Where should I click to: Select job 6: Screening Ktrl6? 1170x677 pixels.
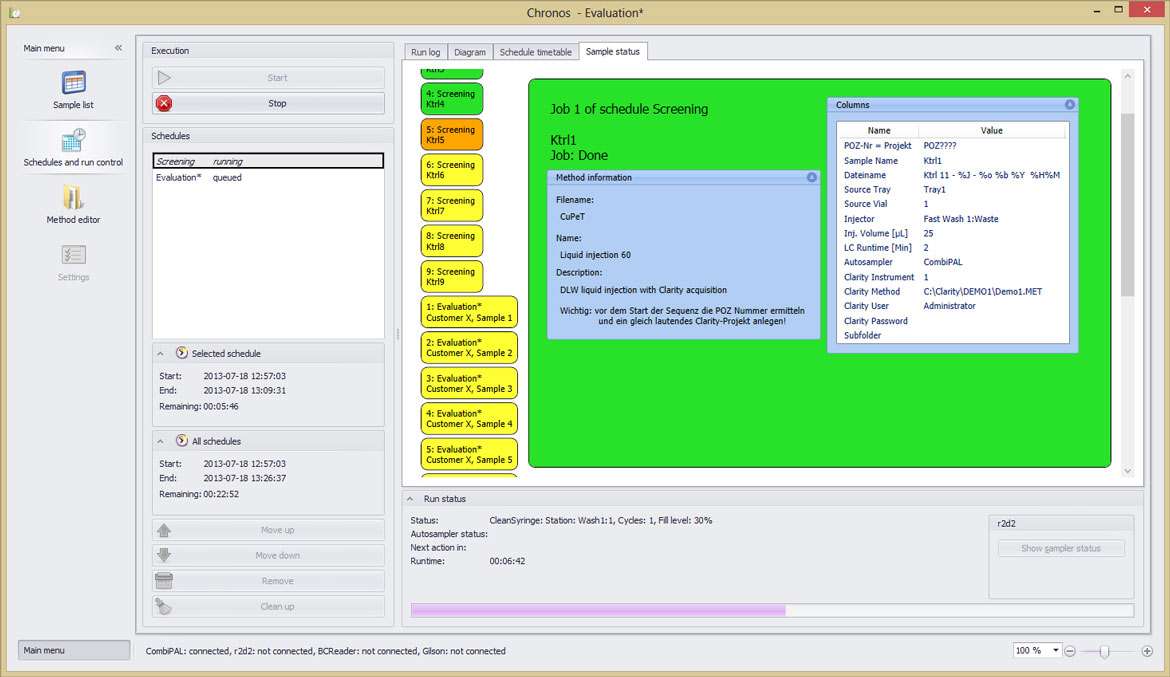tap(451, 169)
